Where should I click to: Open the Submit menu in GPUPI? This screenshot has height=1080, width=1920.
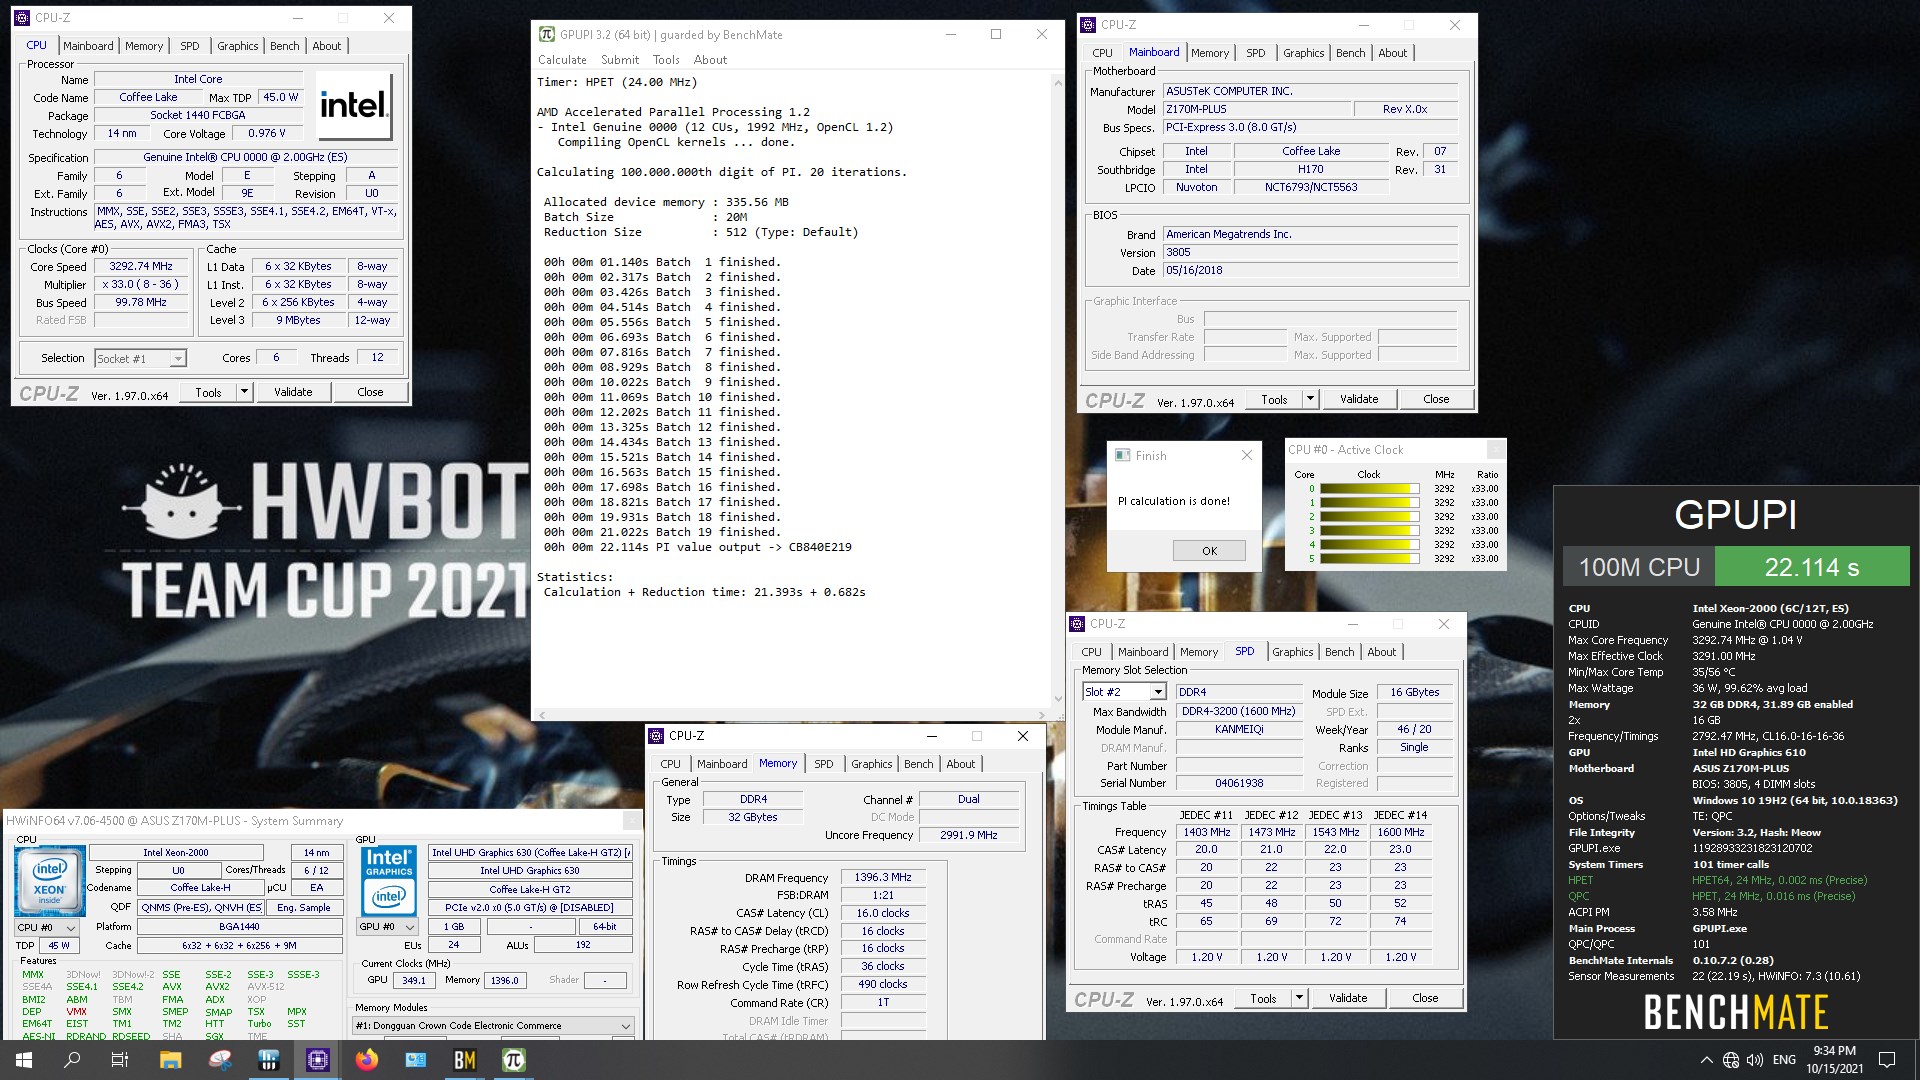coord(620,60)
